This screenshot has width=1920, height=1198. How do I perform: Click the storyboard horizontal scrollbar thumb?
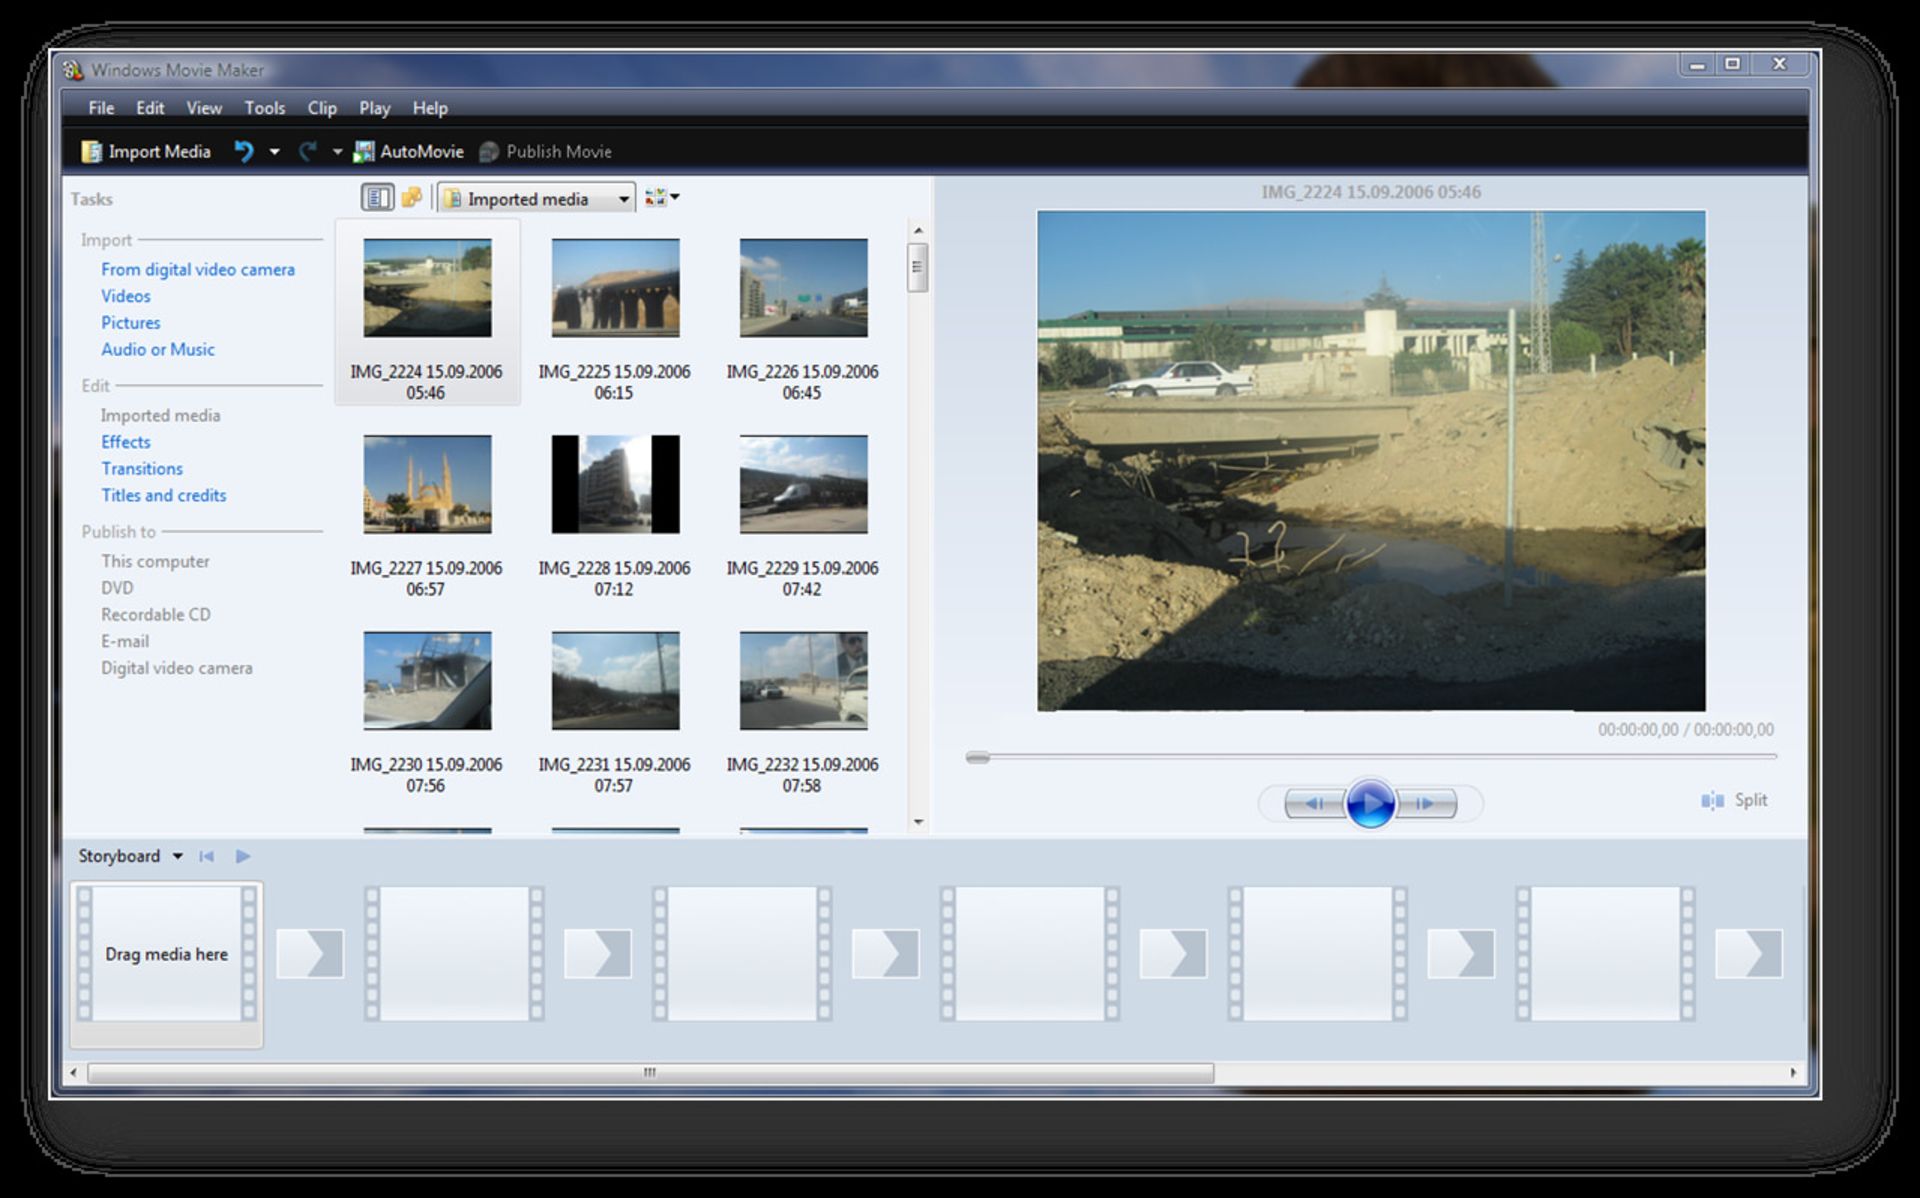coord(650,1073)
